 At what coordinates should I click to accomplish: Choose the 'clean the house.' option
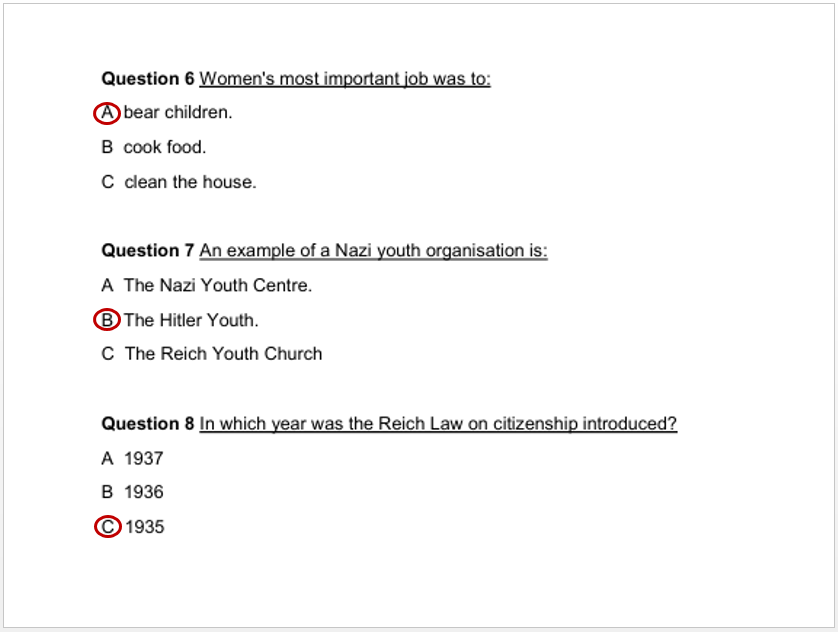pos(190,182)
